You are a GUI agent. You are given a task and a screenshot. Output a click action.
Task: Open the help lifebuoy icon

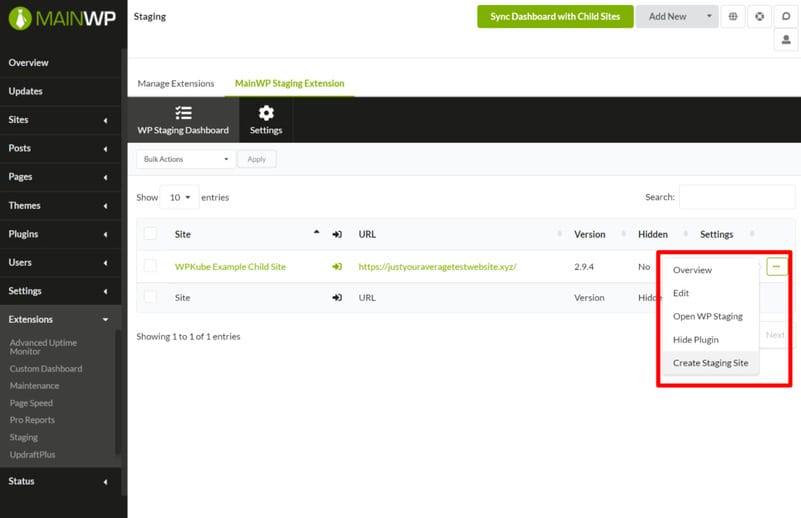point(760,16)
